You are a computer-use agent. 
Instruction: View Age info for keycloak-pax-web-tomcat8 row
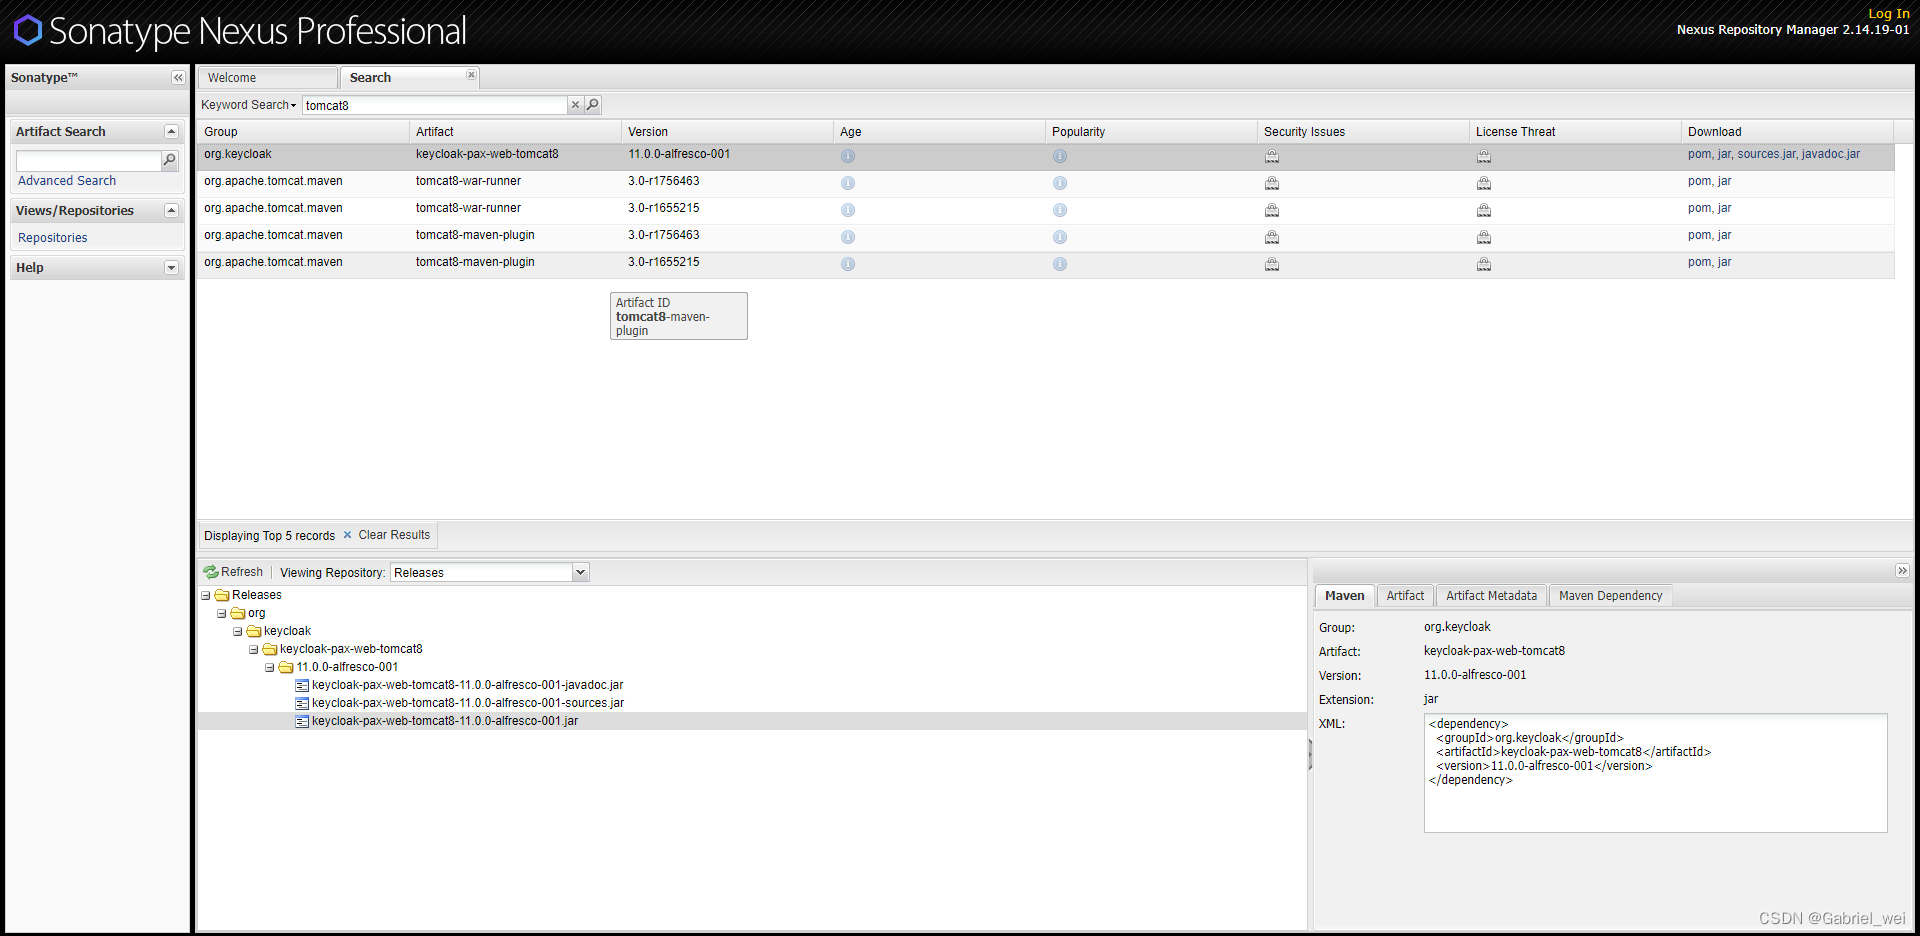pyautogui.click(x=848, y=156)
